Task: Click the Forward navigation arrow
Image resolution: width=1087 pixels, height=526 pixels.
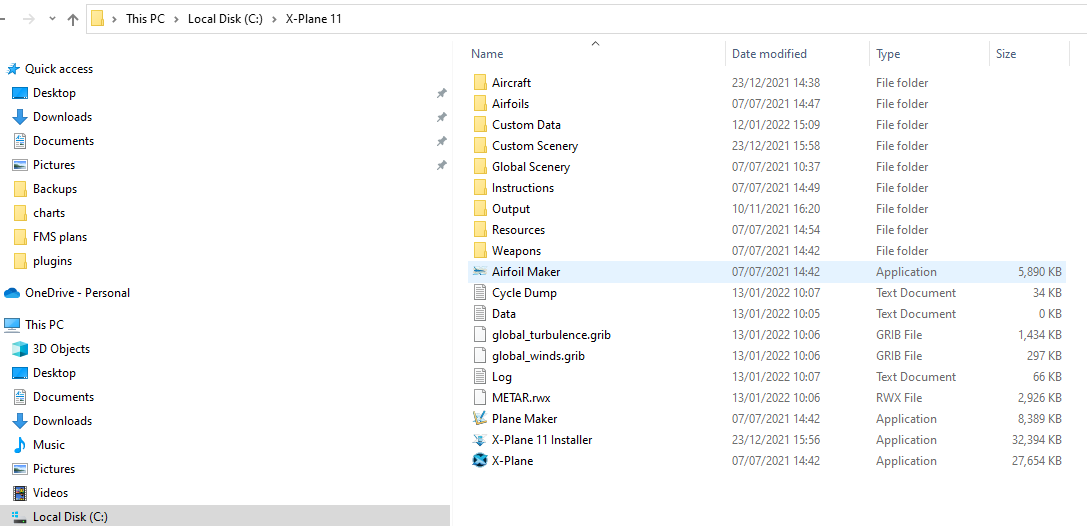Action: 28,19
